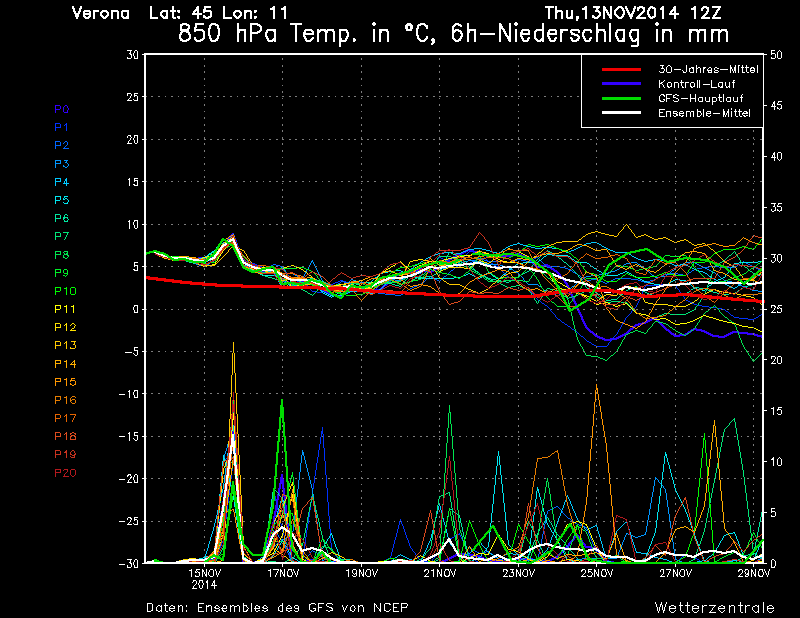The height and width of the screenshot is (618, 800).
Task: Choose the P12 member label
Action: (65, 327)
